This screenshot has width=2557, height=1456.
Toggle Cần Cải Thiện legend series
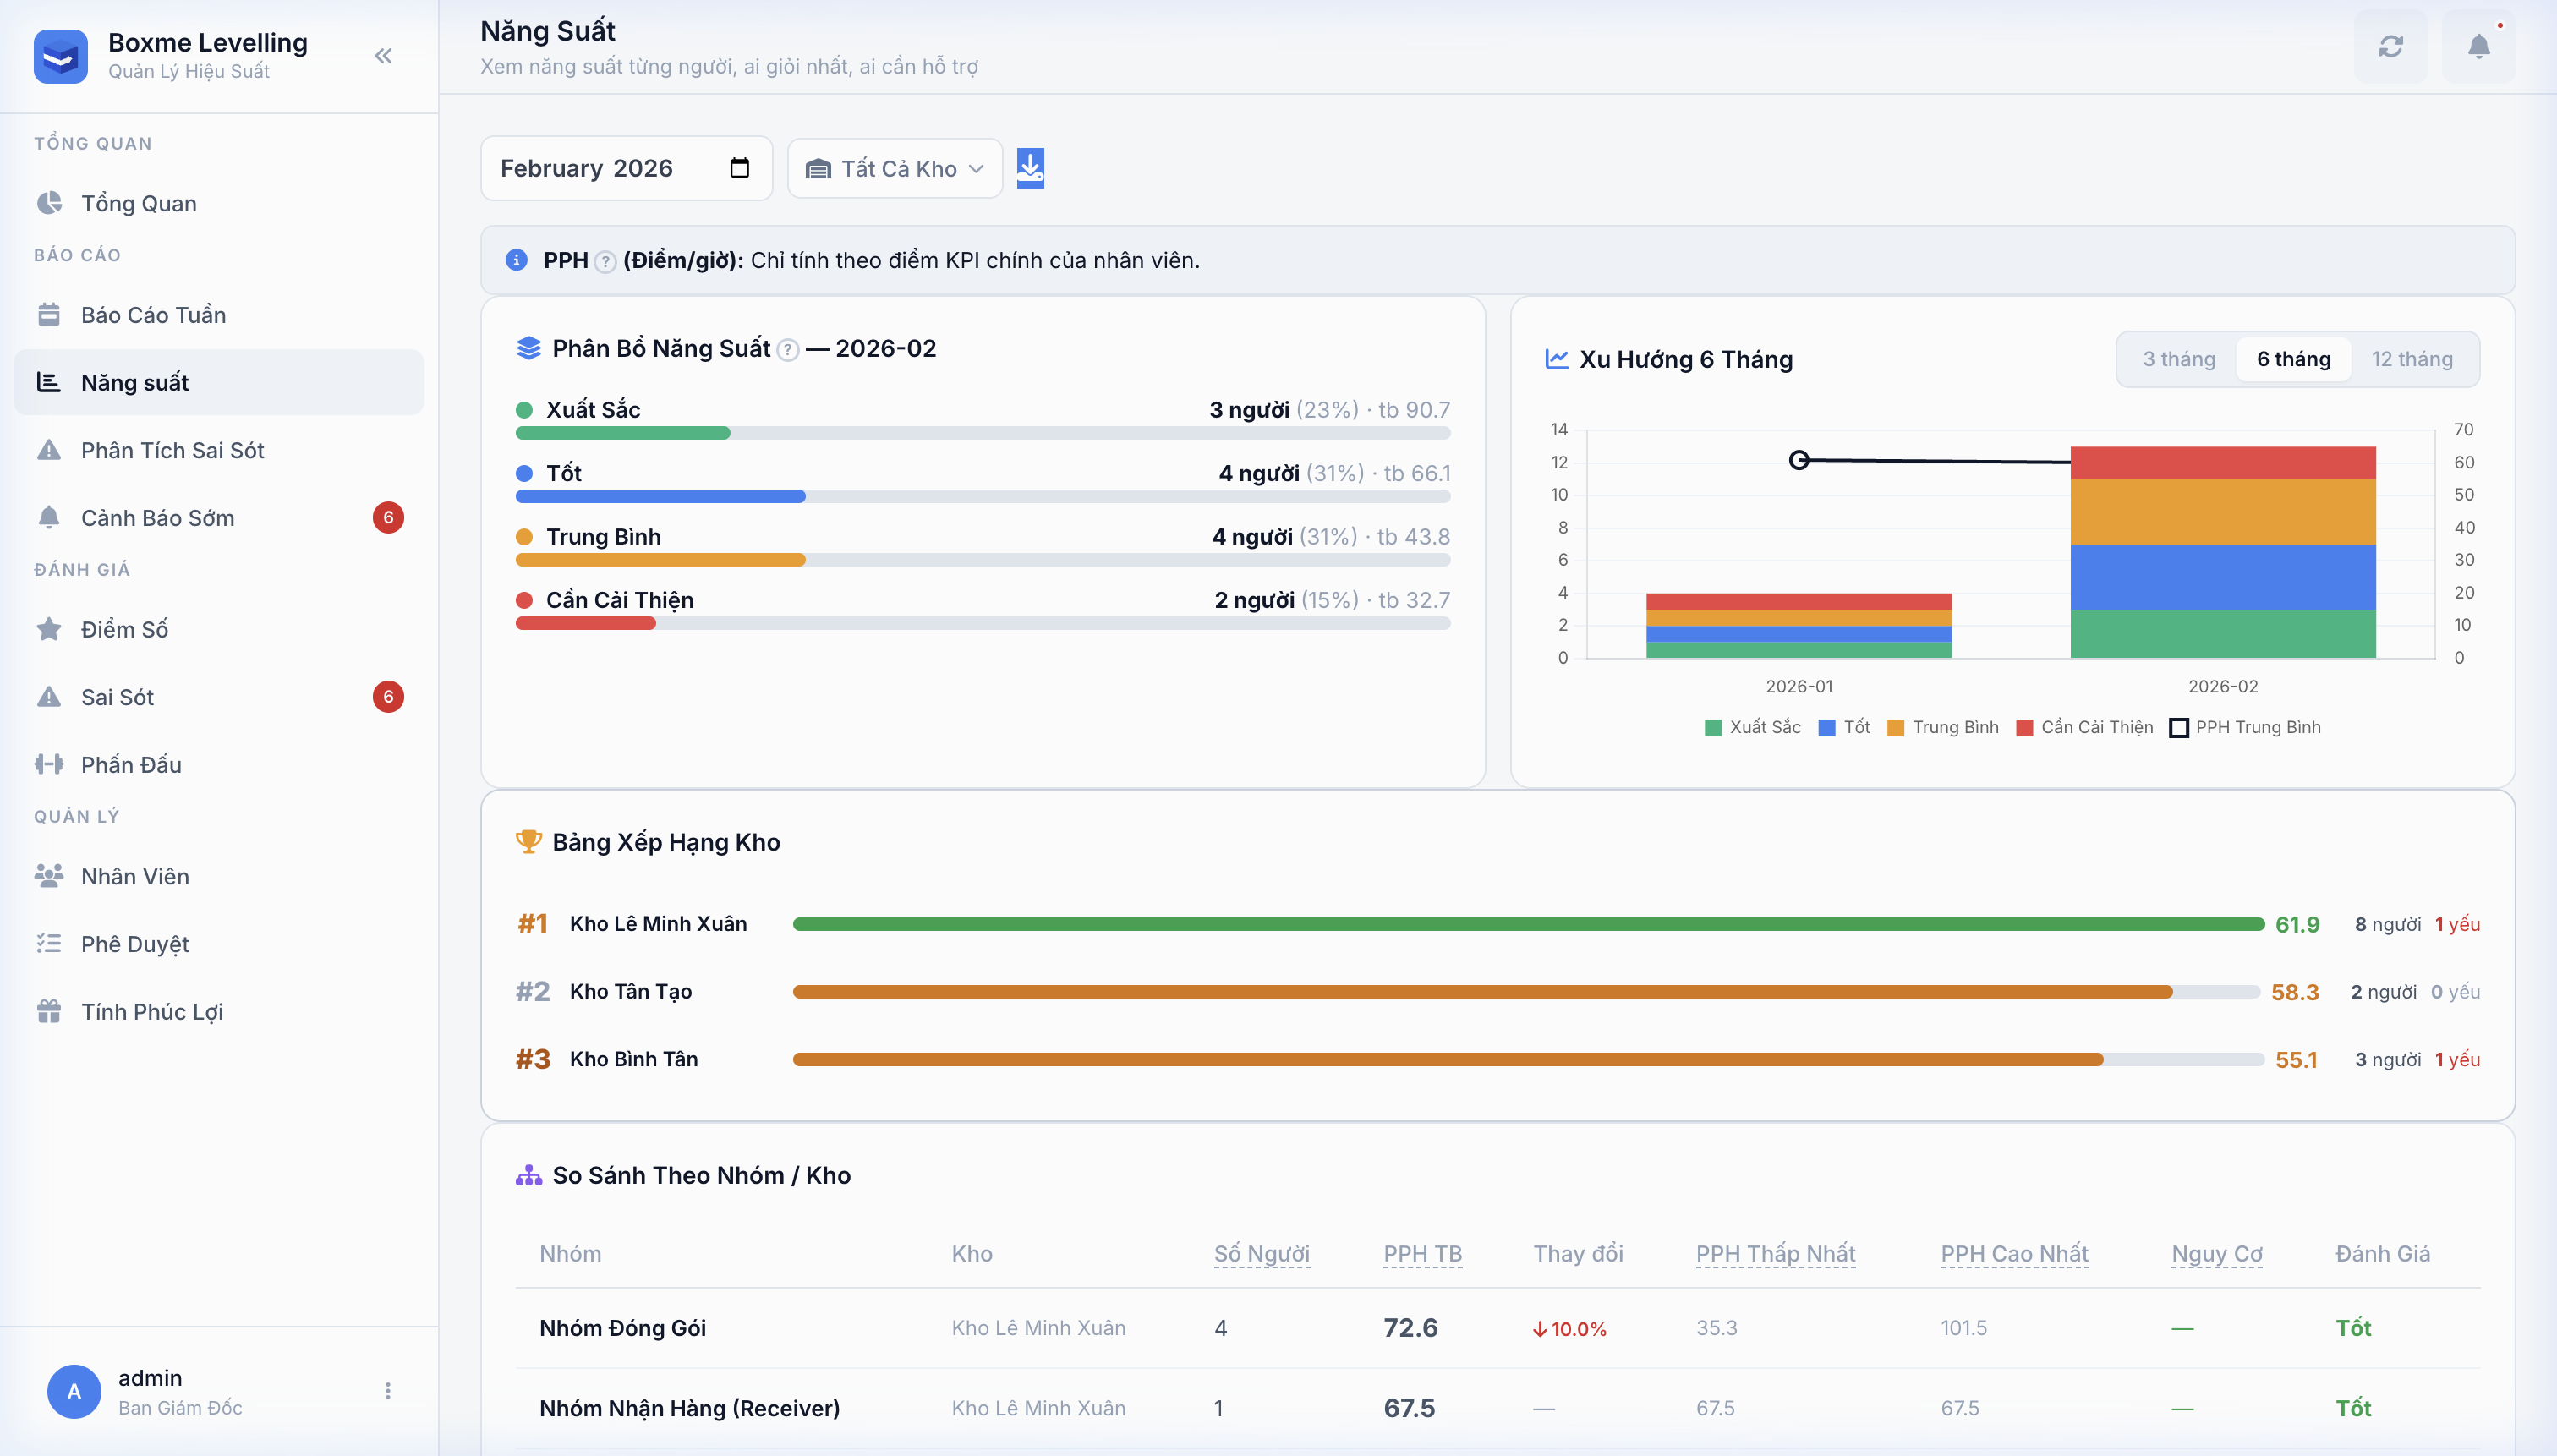[2085, 727]
